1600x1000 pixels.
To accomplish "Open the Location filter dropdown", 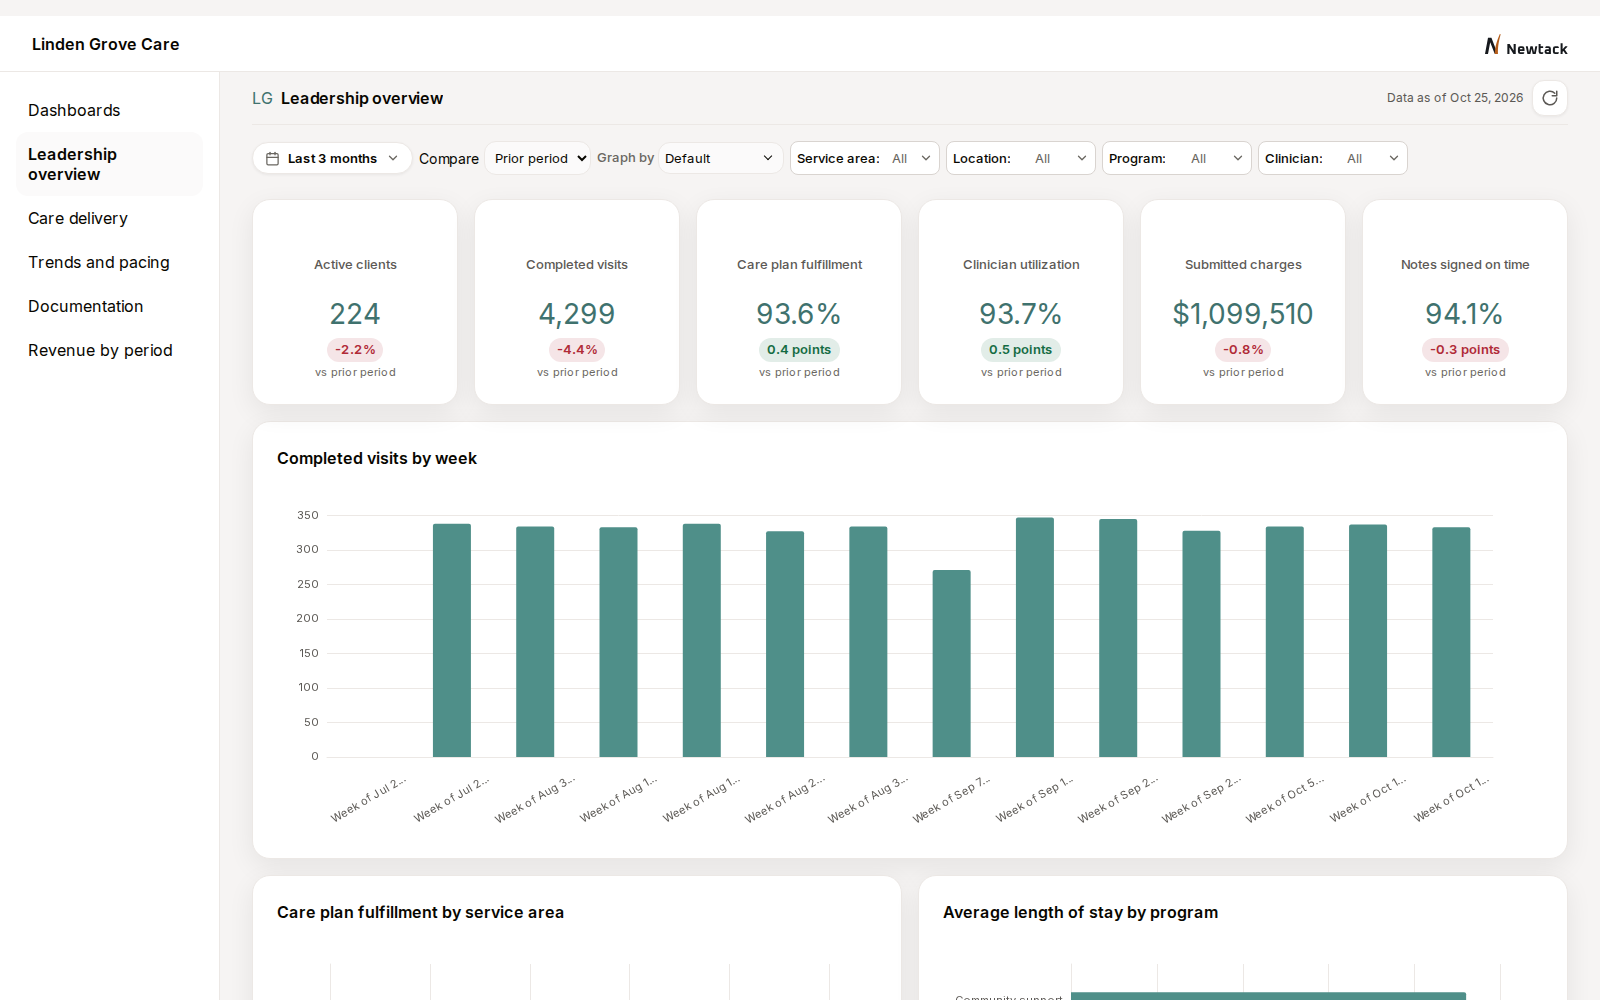I will [x=1021, y=158].
